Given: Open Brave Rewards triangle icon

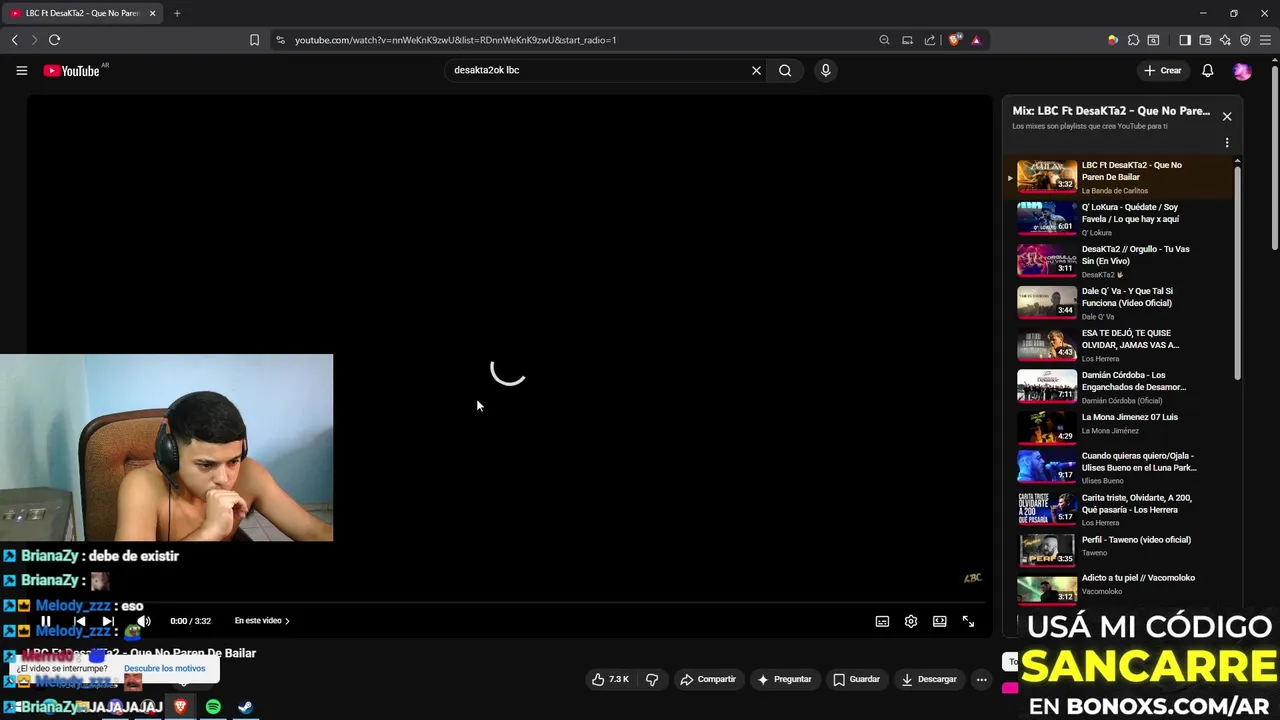Looking at the screenshot, I should (x=976, y=40).
